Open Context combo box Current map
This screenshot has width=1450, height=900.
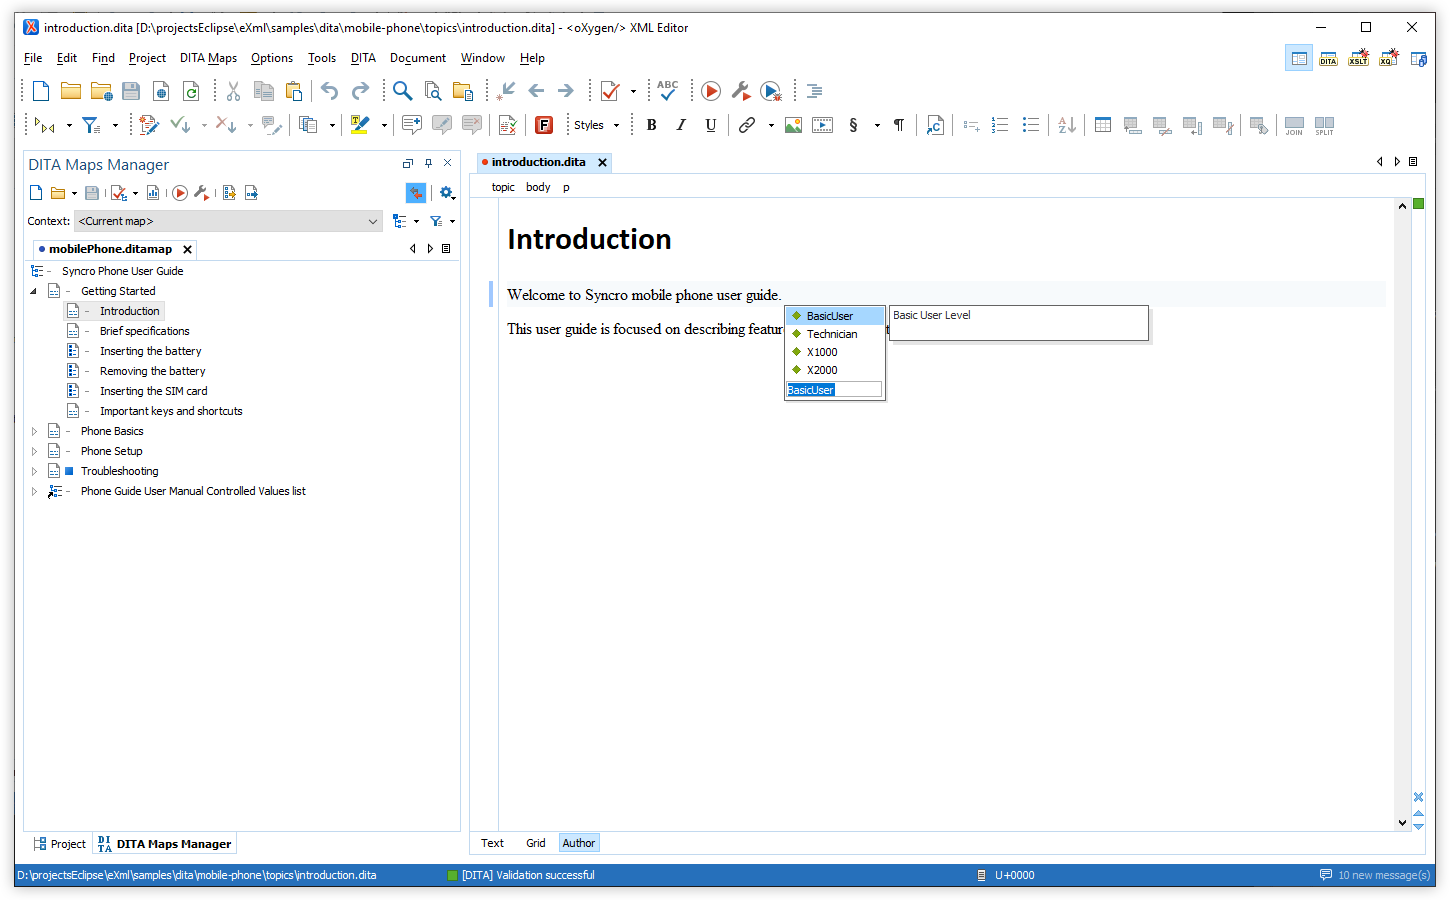click(x=229, y=221)
